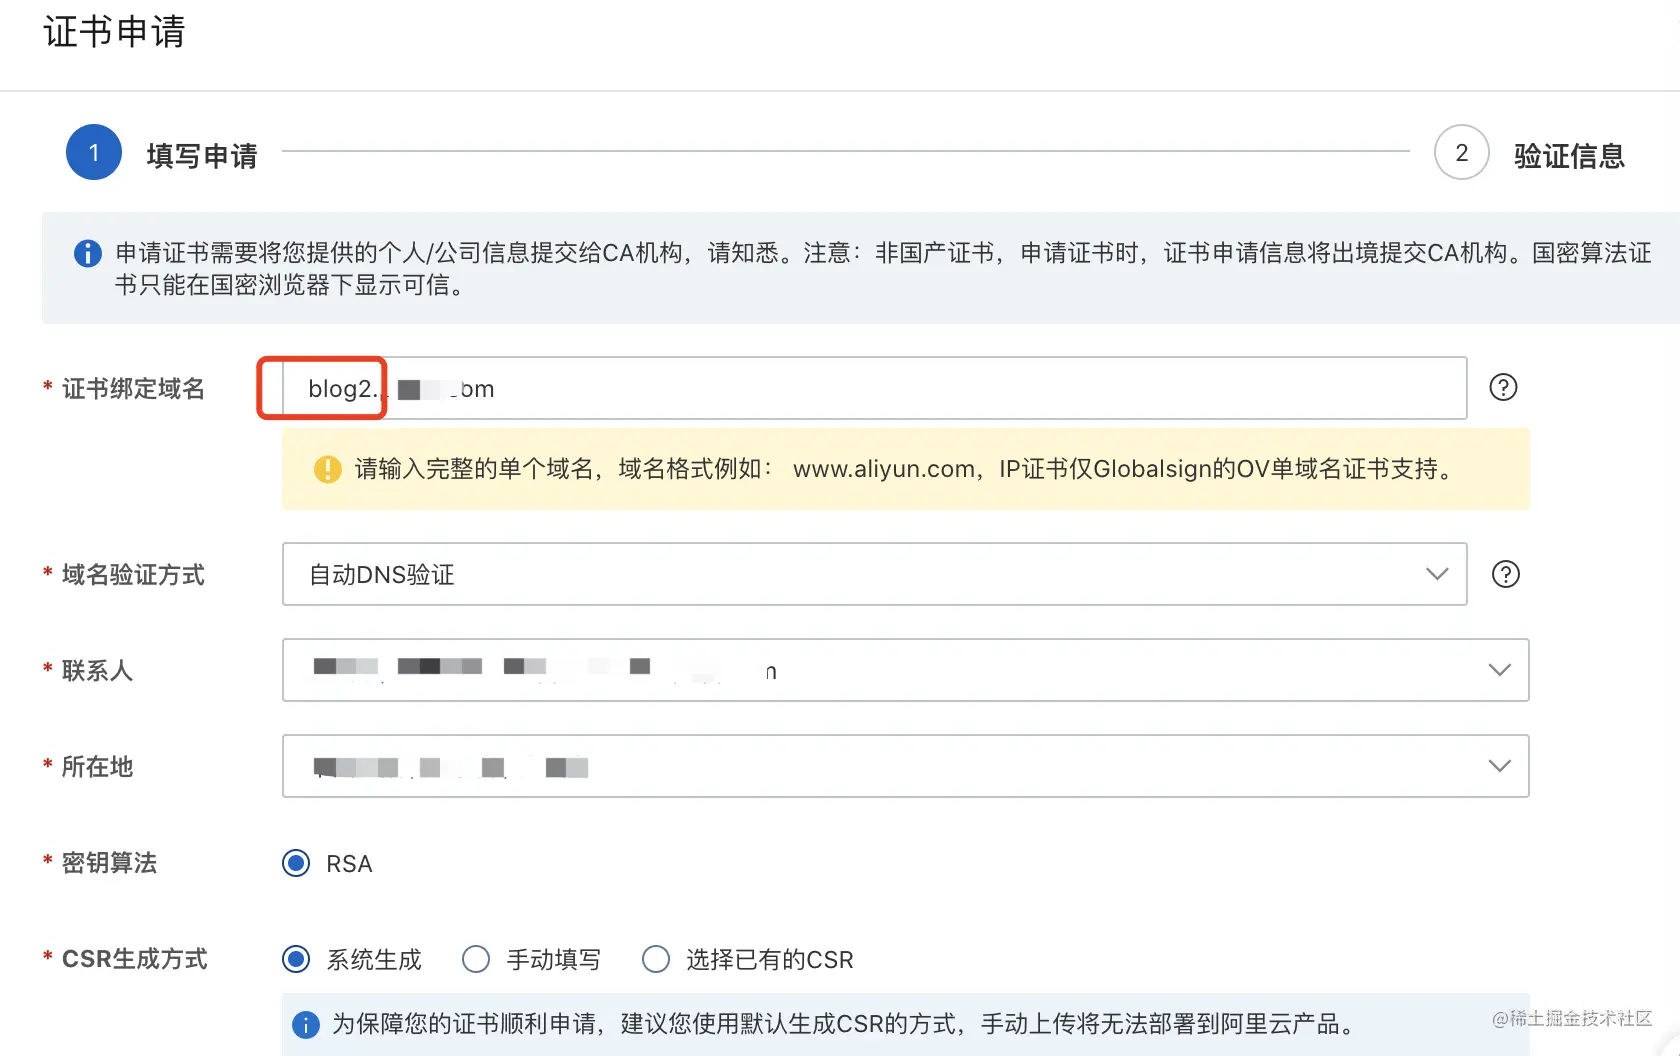Screen dimensions: 1680x1056
Task: Click help icon beside domain name field
Action: pos(1503,387)
